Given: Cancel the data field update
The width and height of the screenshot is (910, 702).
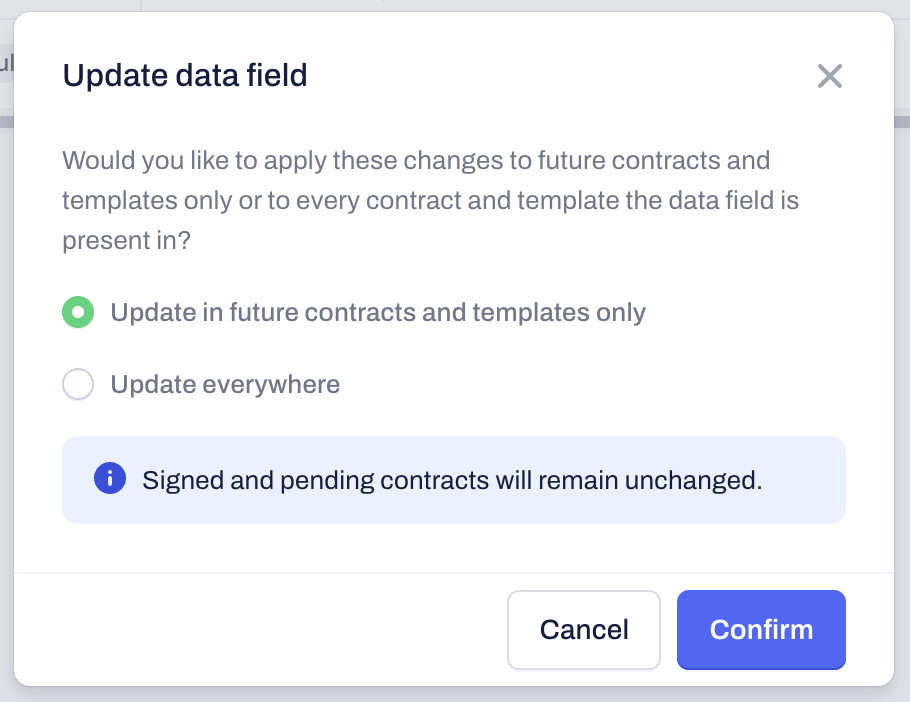Looking at the screenshot, I should tap(584, 629).
